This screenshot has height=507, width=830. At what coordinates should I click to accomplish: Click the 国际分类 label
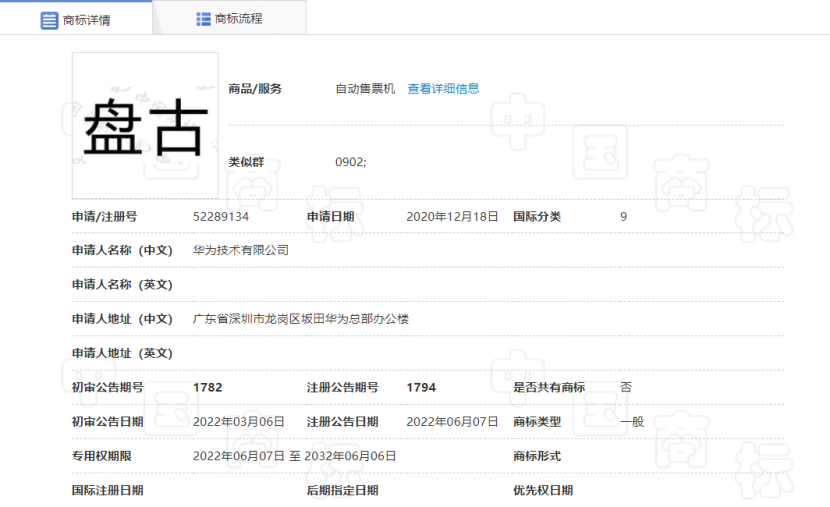pyautogui.click(x=537, y=216)
